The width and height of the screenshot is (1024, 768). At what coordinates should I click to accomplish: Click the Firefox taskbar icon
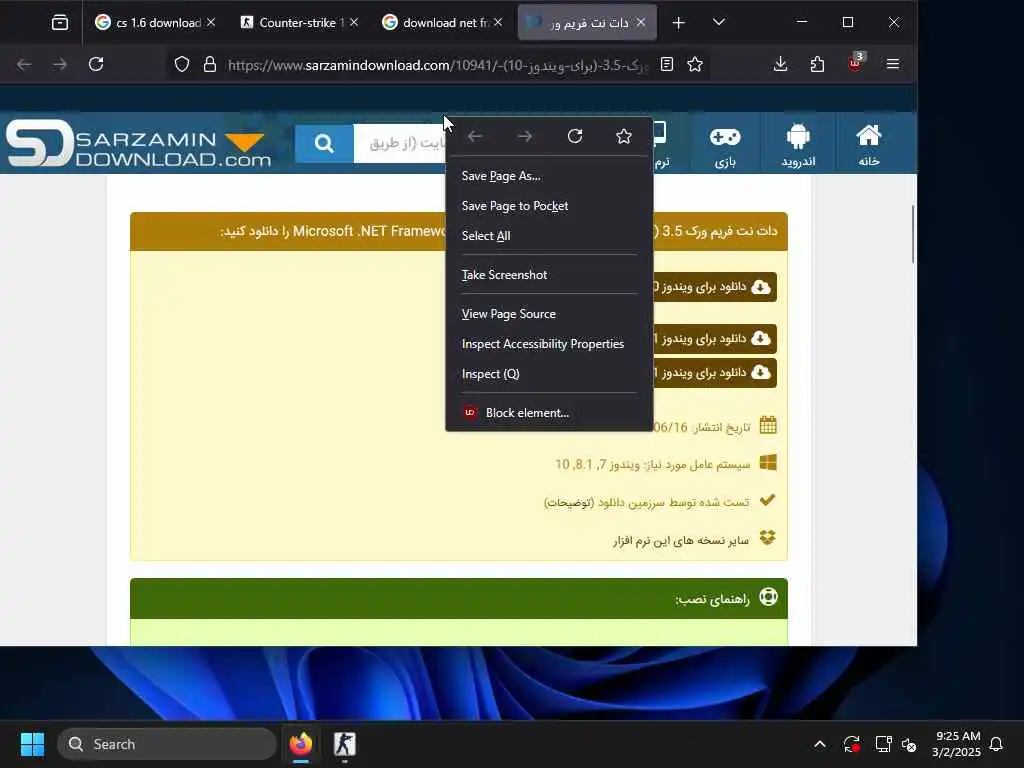pos(301,744)
